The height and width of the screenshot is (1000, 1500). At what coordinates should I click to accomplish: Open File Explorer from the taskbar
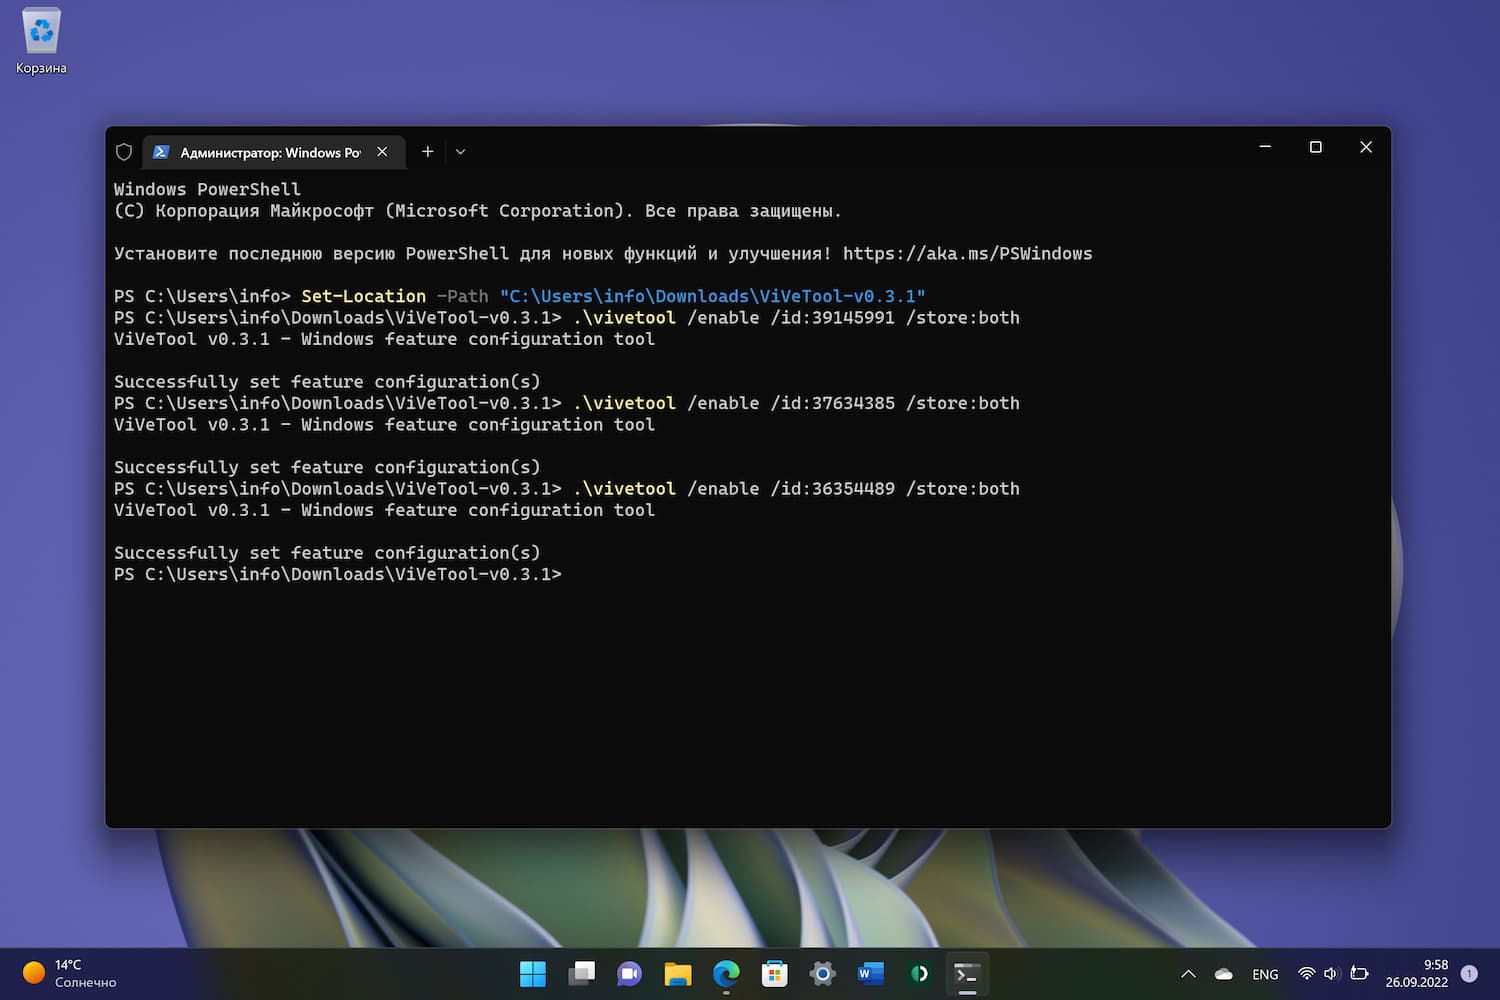coord(678,974)
